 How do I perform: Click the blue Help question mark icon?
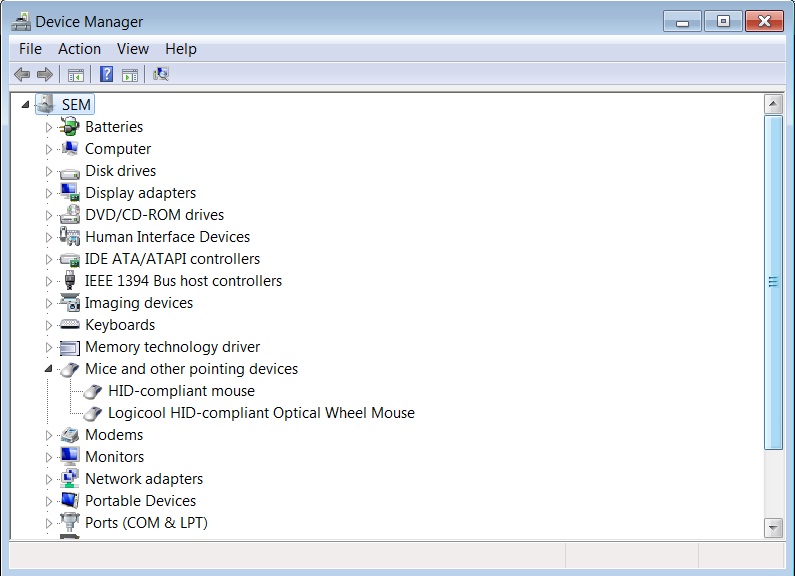pos(106,74)
